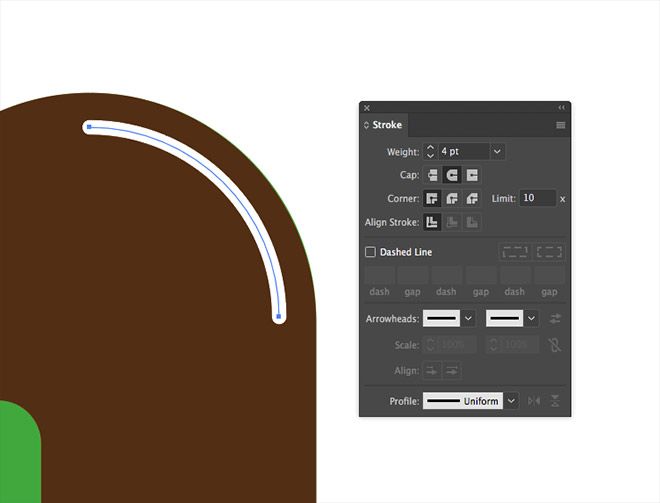Click the start arrowhead preview

pyautogui.click(x=441, y=319)
